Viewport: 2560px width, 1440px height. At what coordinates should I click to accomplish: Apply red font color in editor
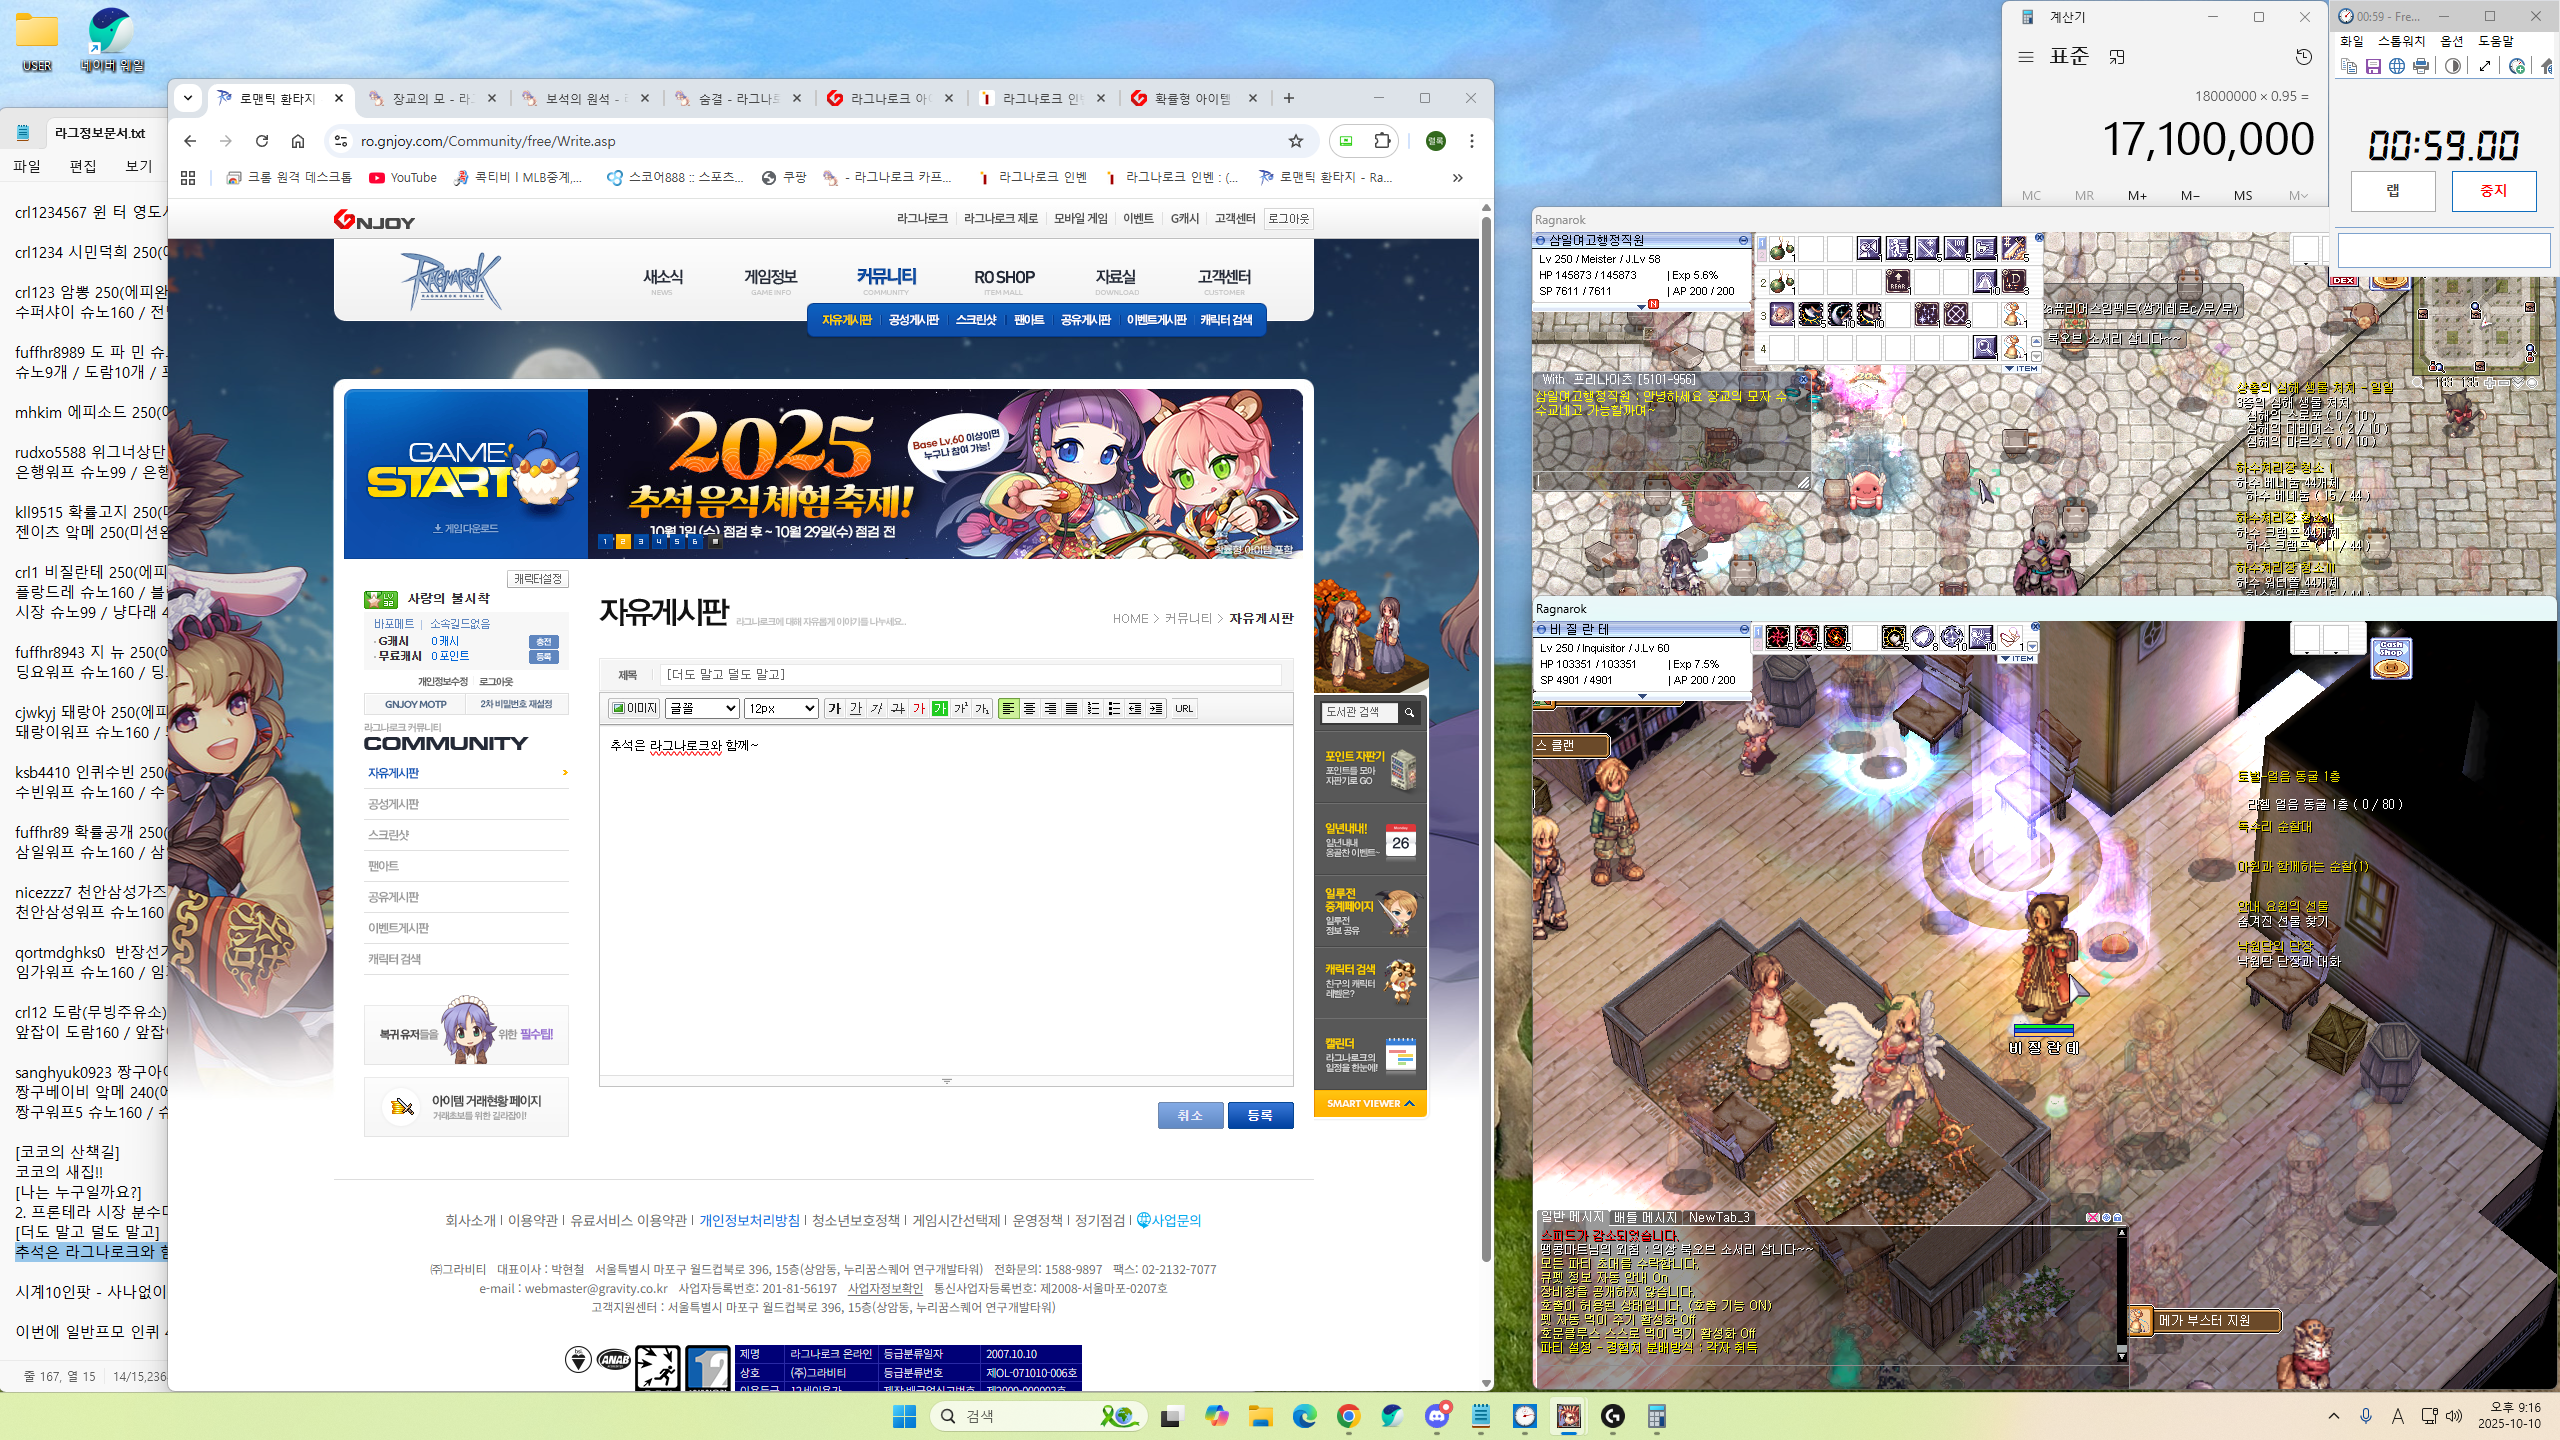(918, 708)
